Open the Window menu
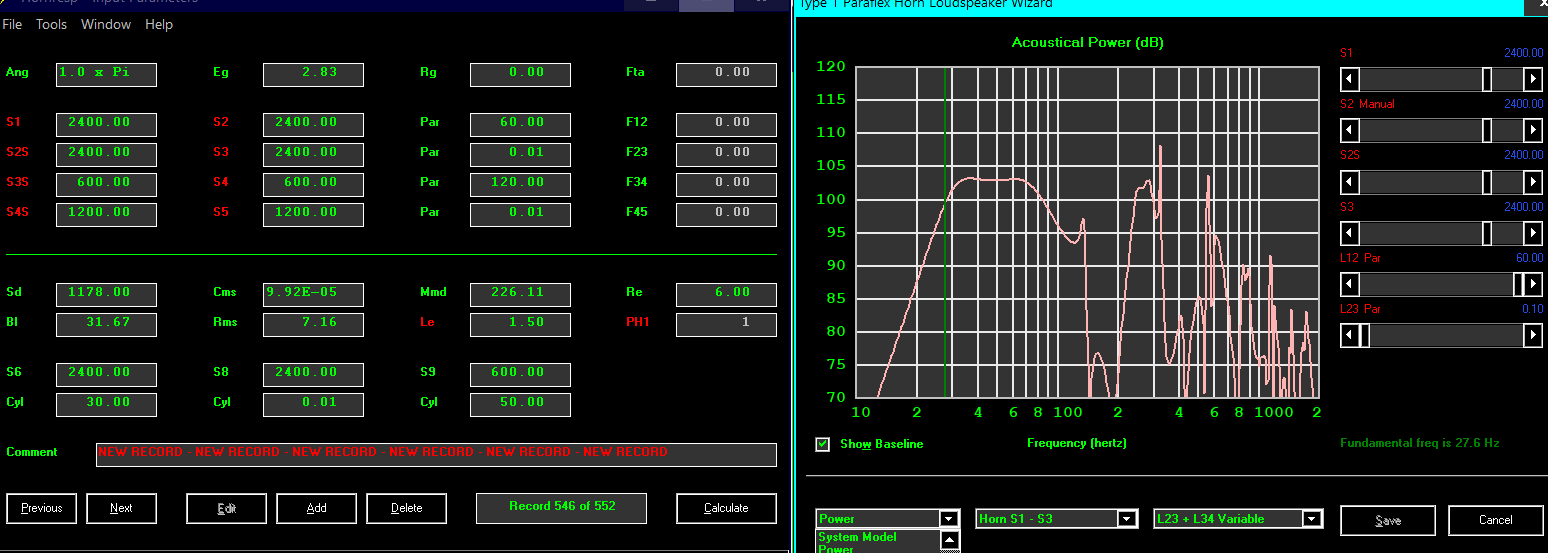1548x553 pixels. (105, 24)
